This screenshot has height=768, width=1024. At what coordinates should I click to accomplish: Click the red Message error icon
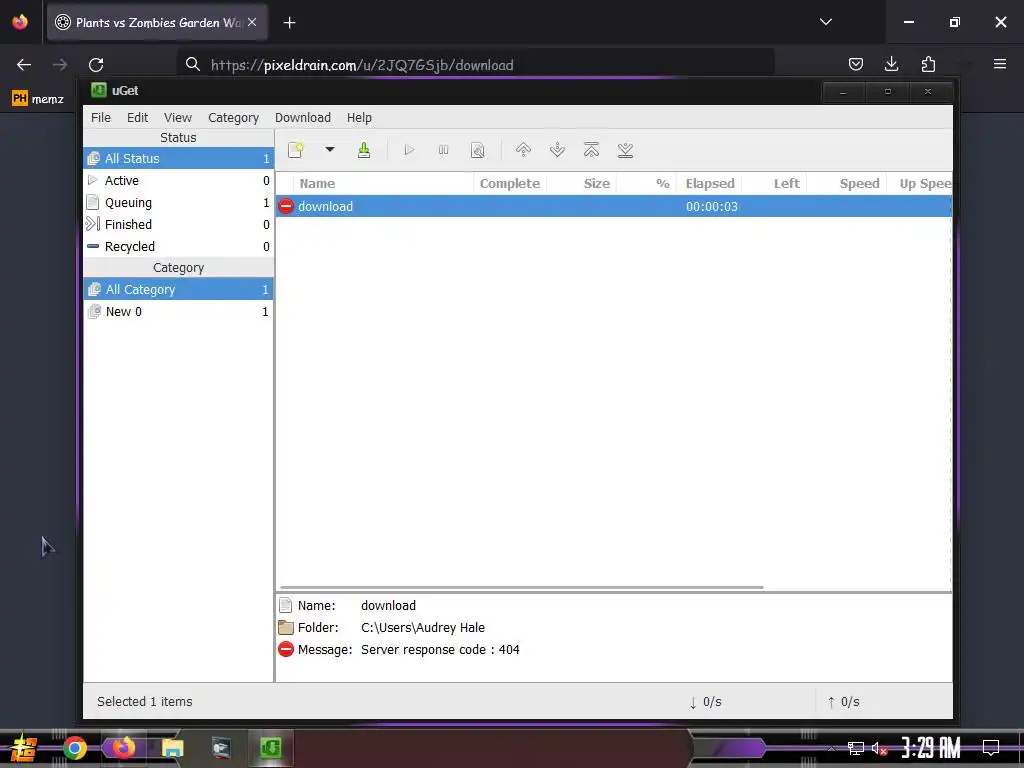pyautogui.click(x=285, y=649)
